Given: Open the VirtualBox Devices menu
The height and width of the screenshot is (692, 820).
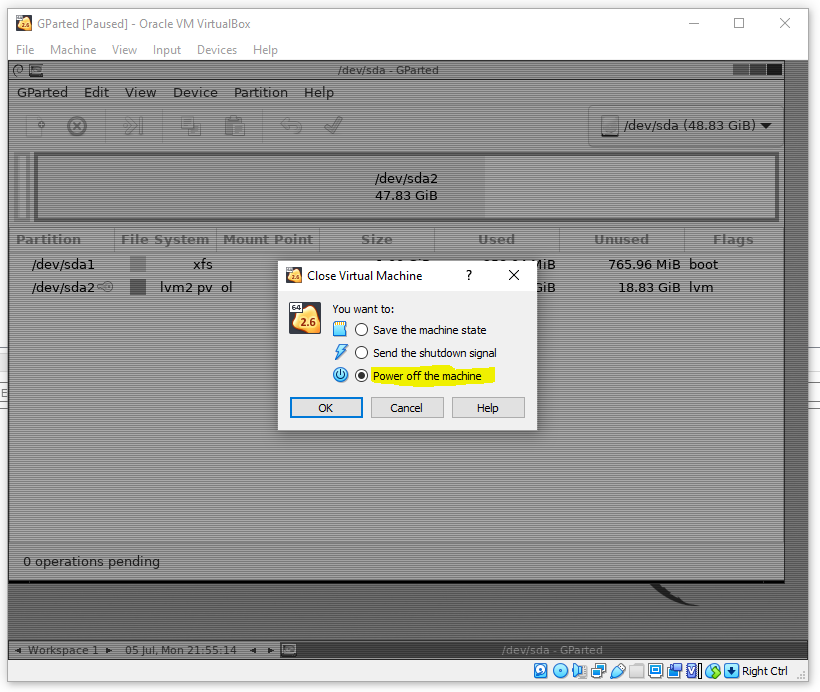Looking at the screenshot, I should 217,50.
